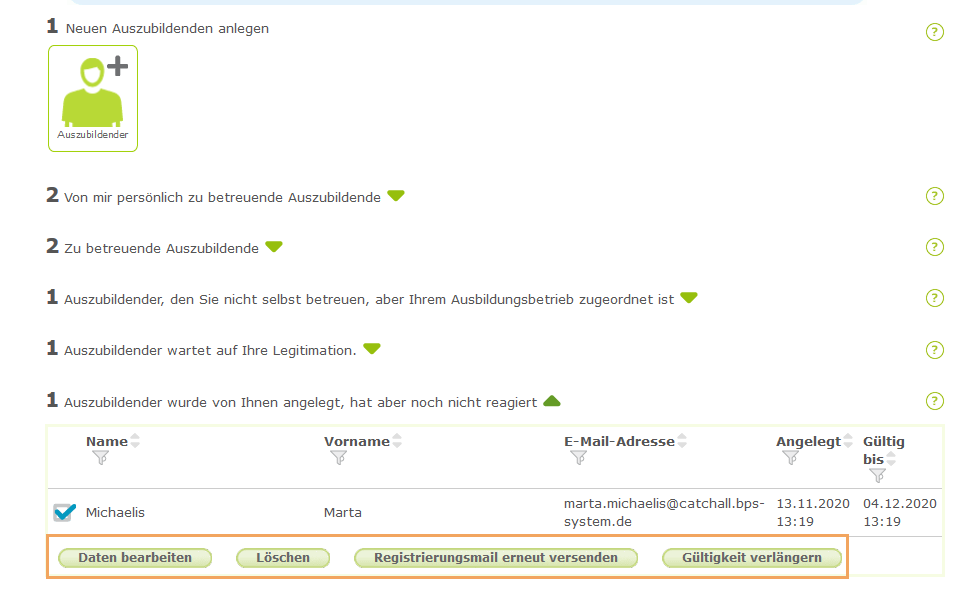The image size is (969, 606).
Task: Sort by Gültig bis column arrows
Action: [x=891, y=459]
